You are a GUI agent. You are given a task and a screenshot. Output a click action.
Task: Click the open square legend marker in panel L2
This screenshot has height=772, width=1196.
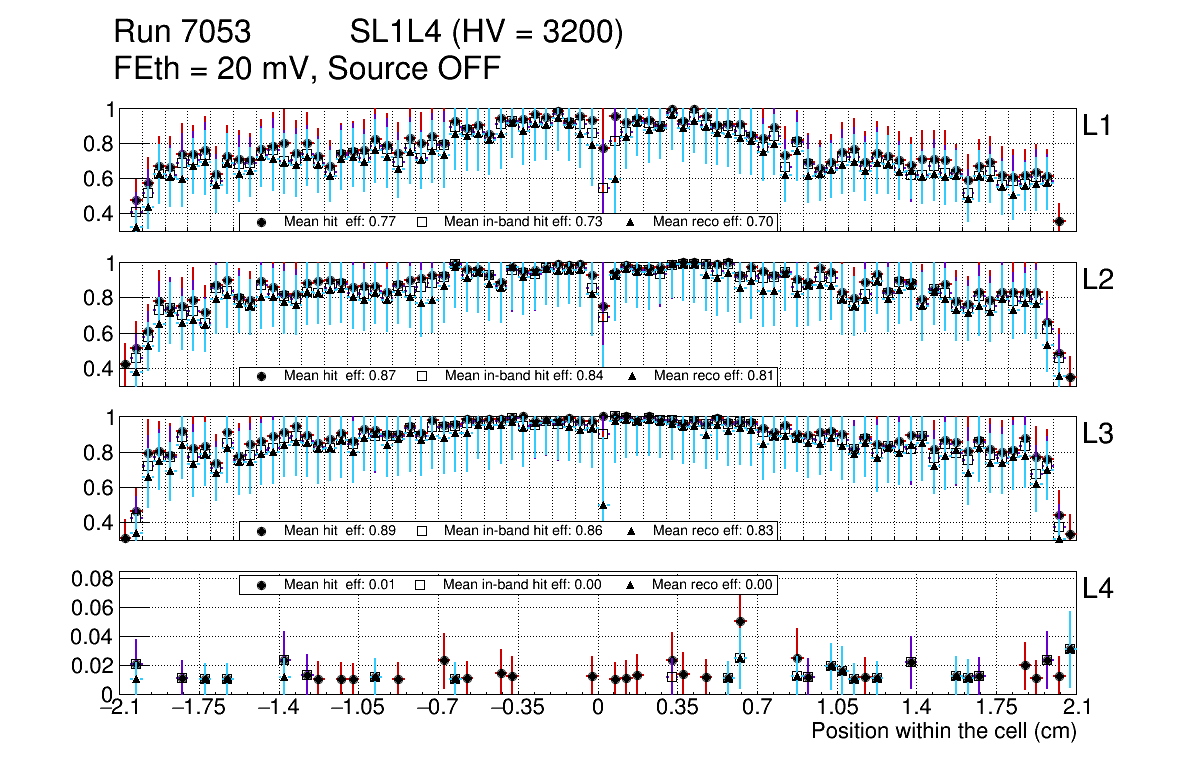point(422,376)
